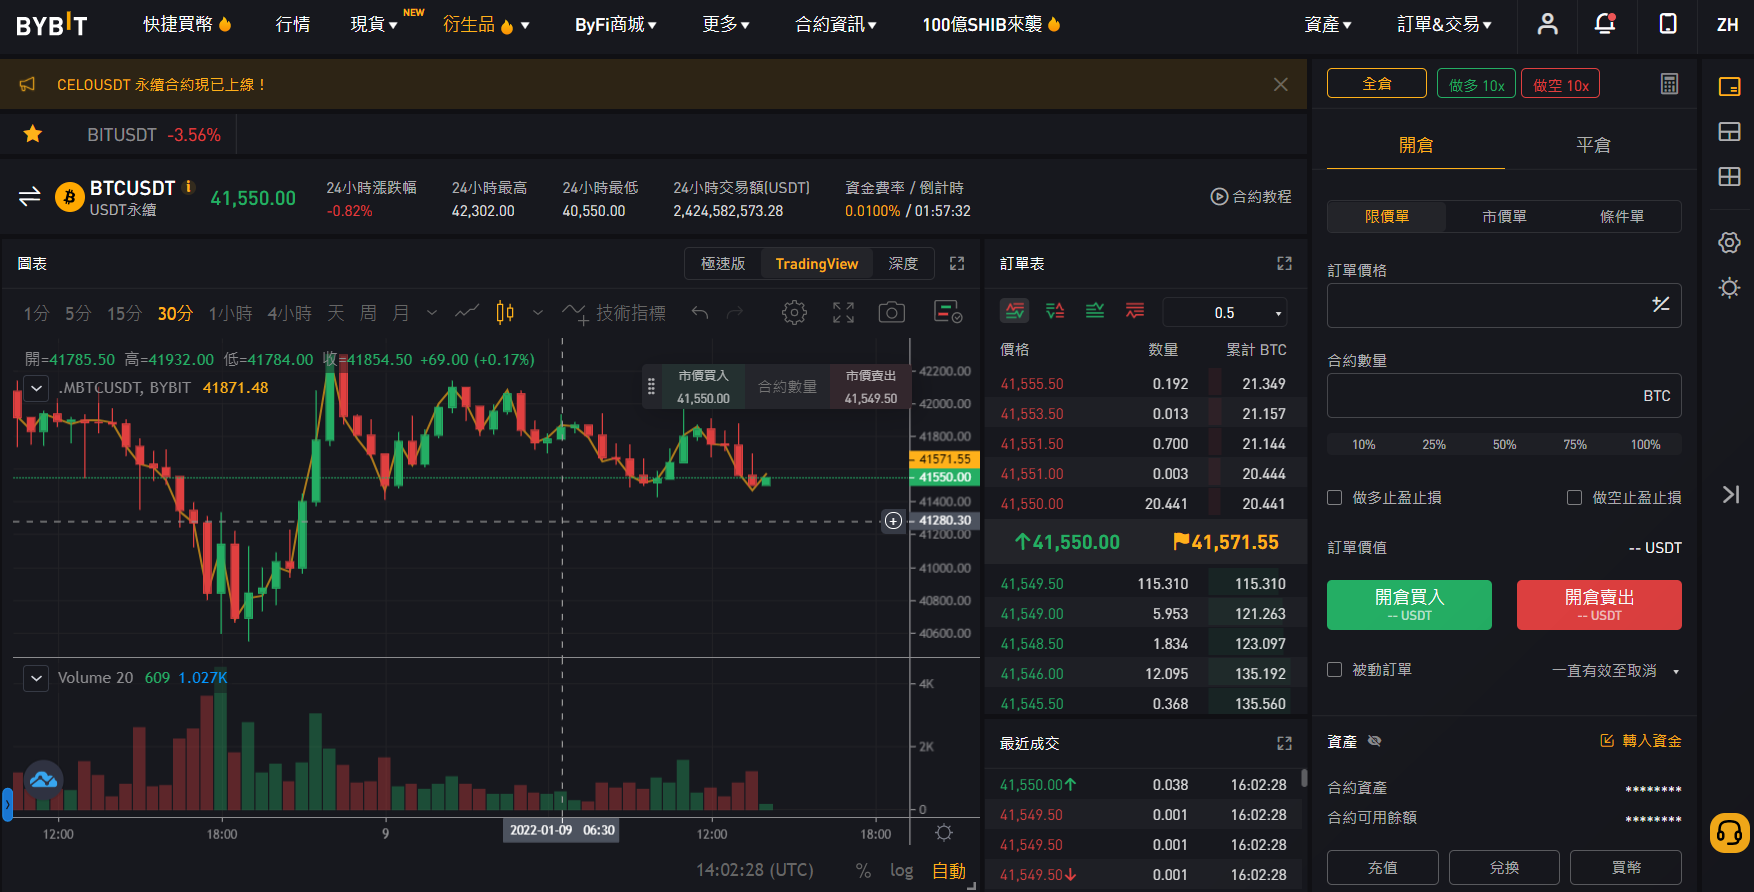Show asks only order book view
Screen dimensions: 1754x892
[1135, 311]
